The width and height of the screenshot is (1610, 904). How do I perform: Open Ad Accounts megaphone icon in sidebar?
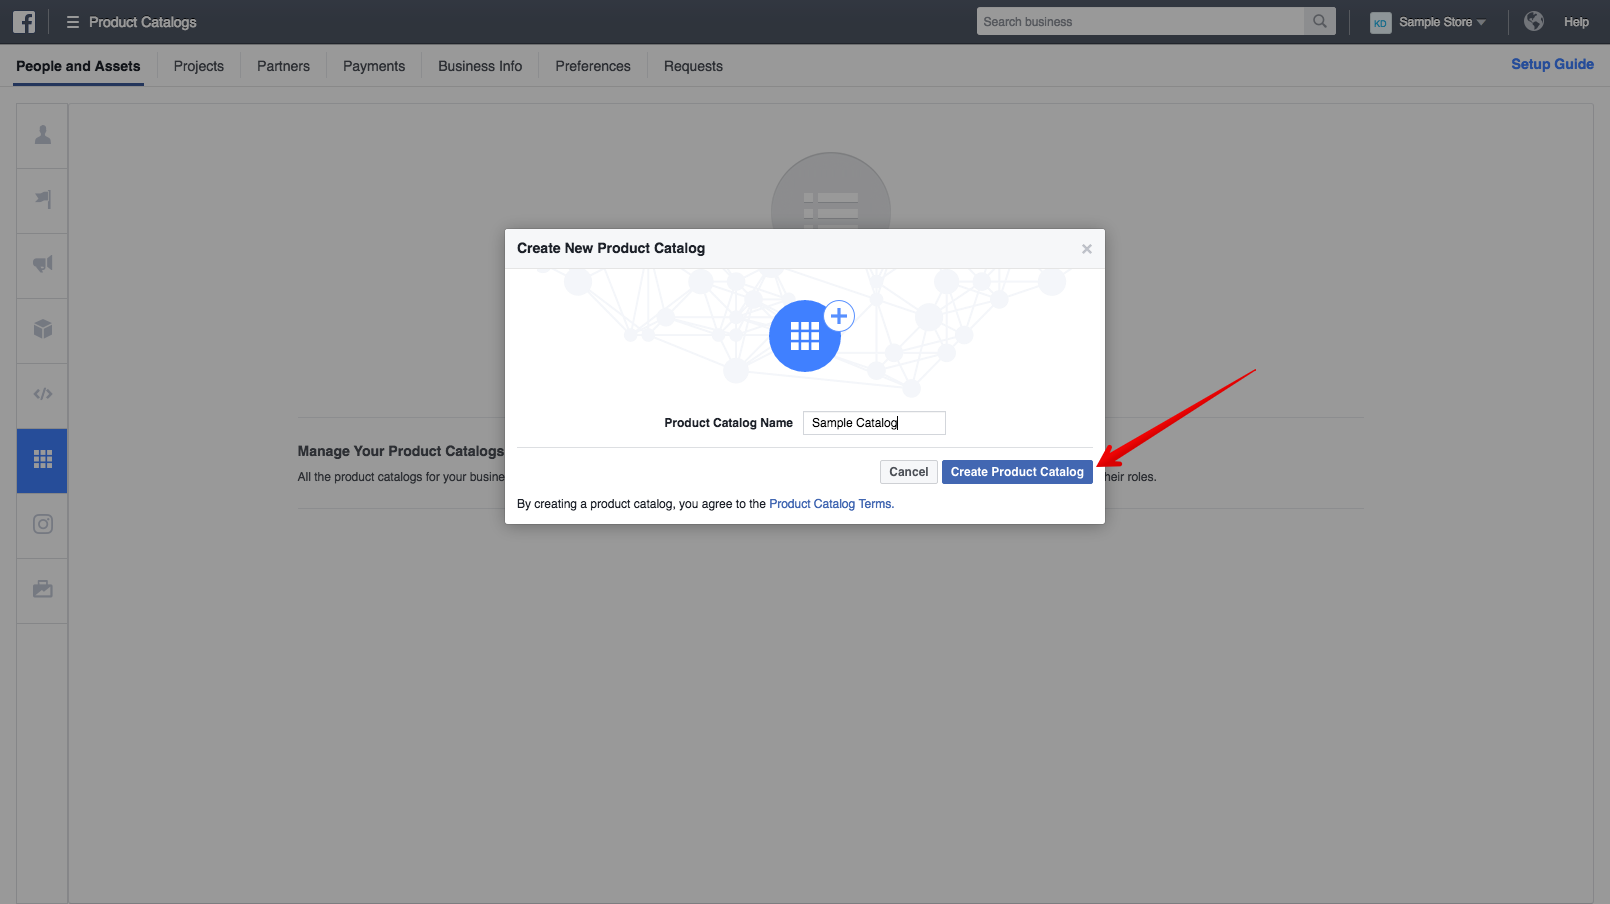point(43,265)
